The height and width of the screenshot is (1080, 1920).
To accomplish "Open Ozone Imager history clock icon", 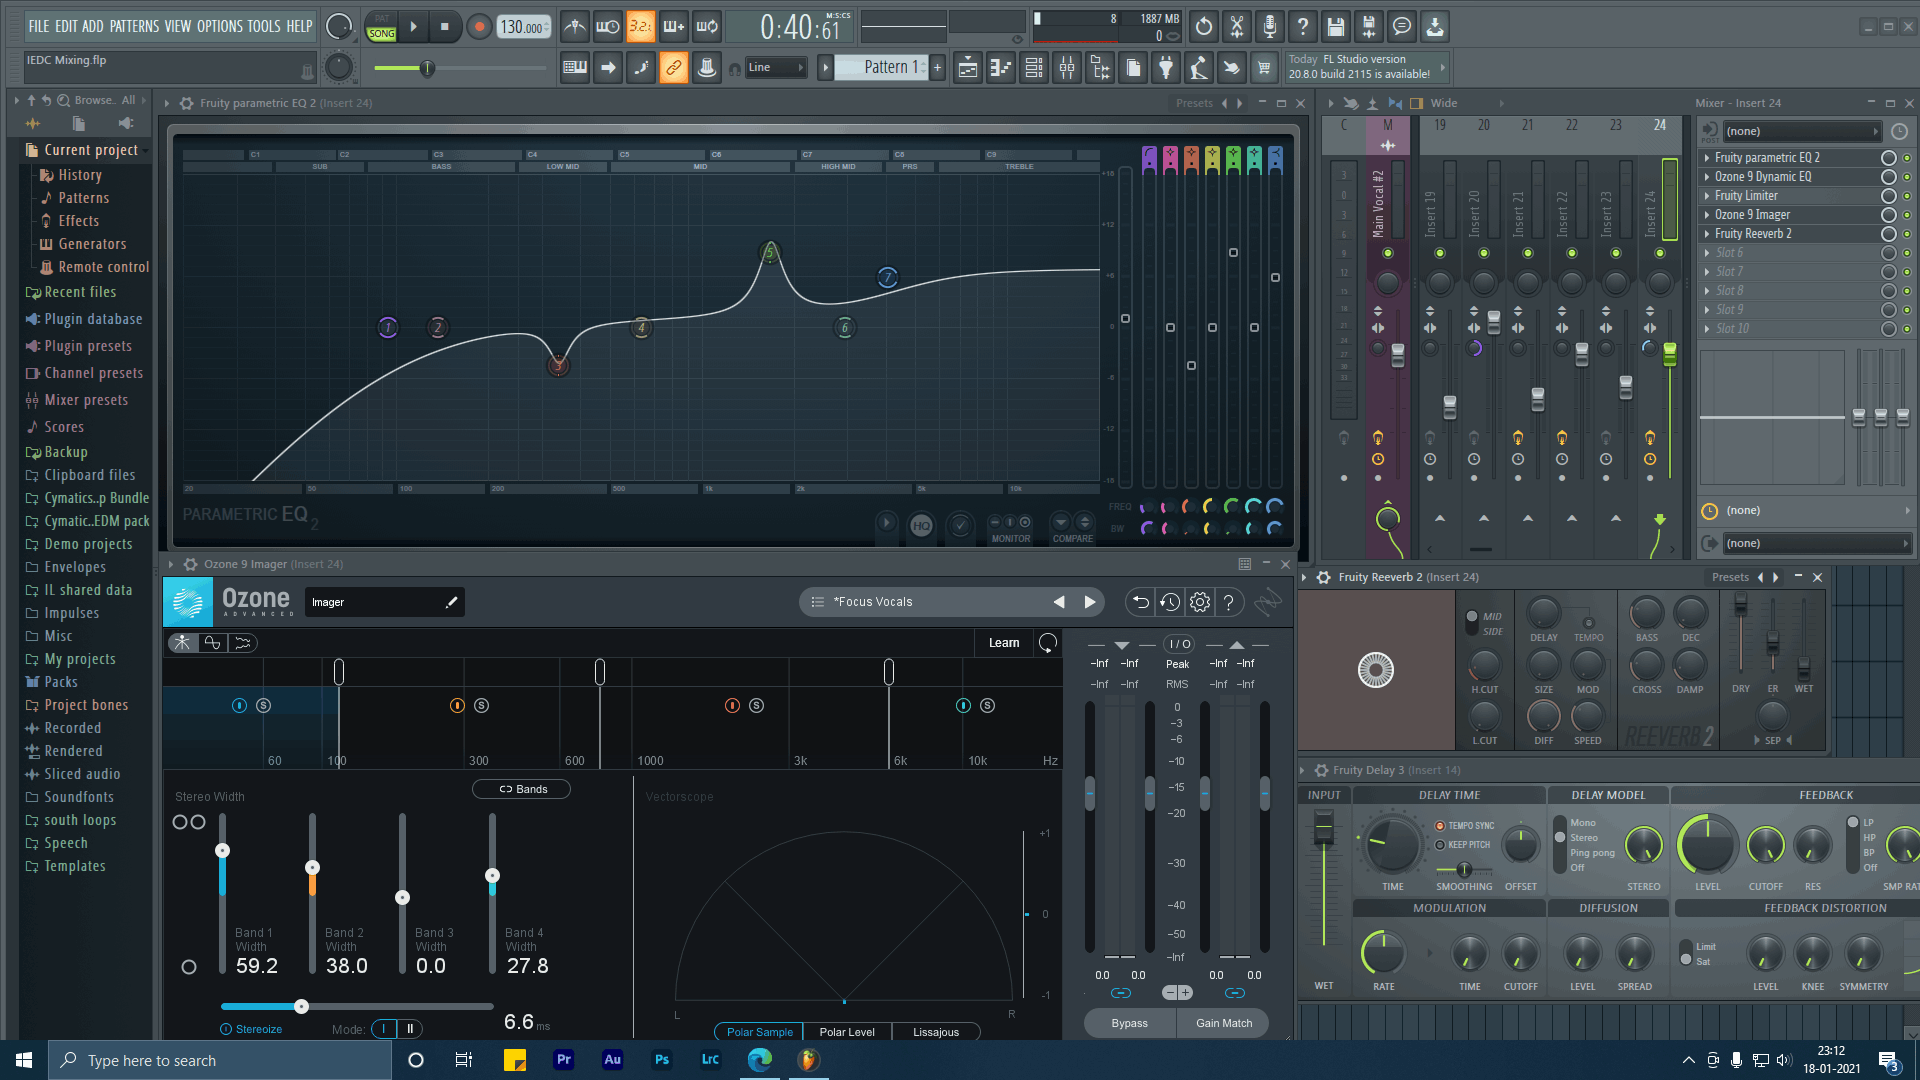I will click(x=1170, y=602).
